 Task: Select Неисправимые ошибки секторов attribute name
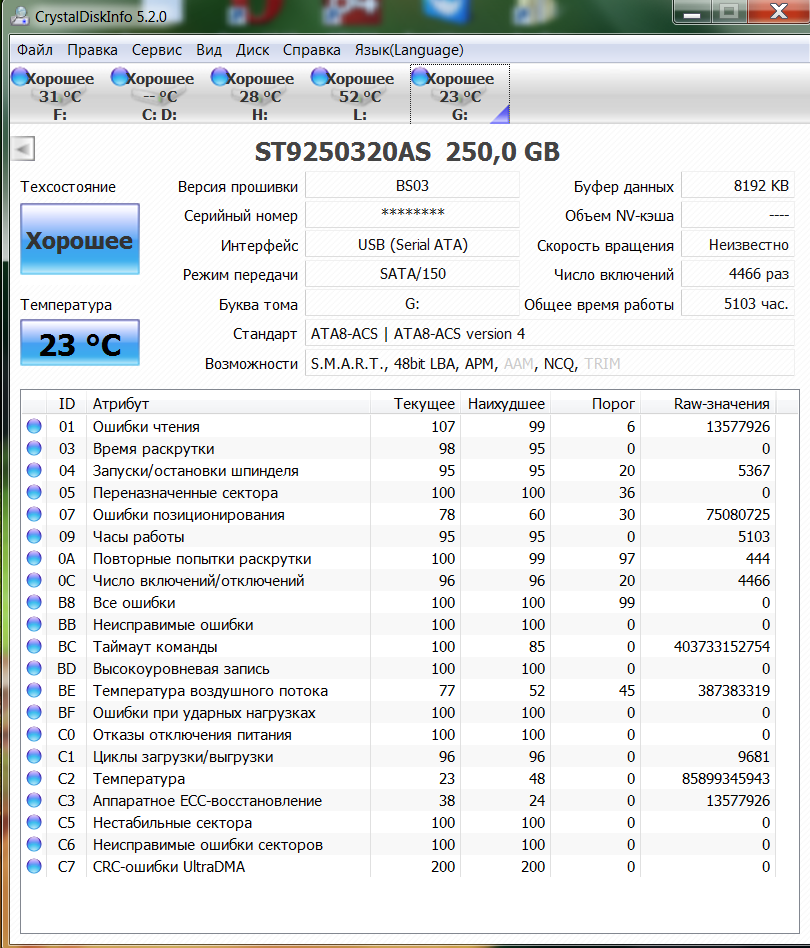[207, 845]
